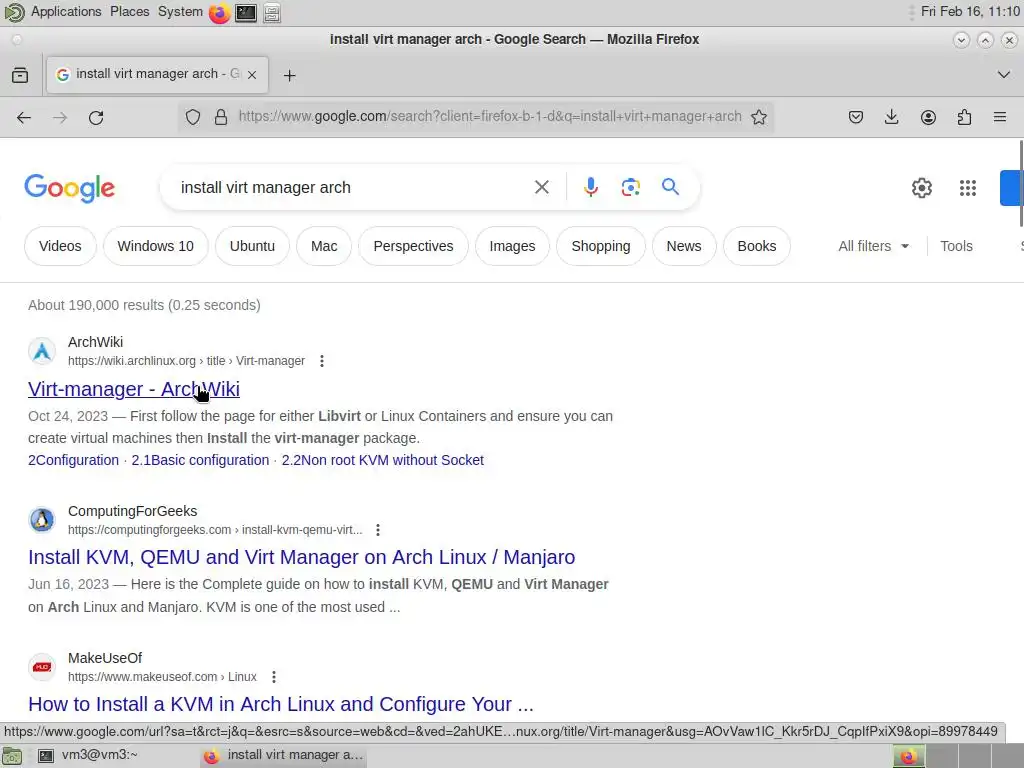Open the MATE menu logo icon
The height and width of the screenshot is (768, 1024).
click(x=14, y=12)
